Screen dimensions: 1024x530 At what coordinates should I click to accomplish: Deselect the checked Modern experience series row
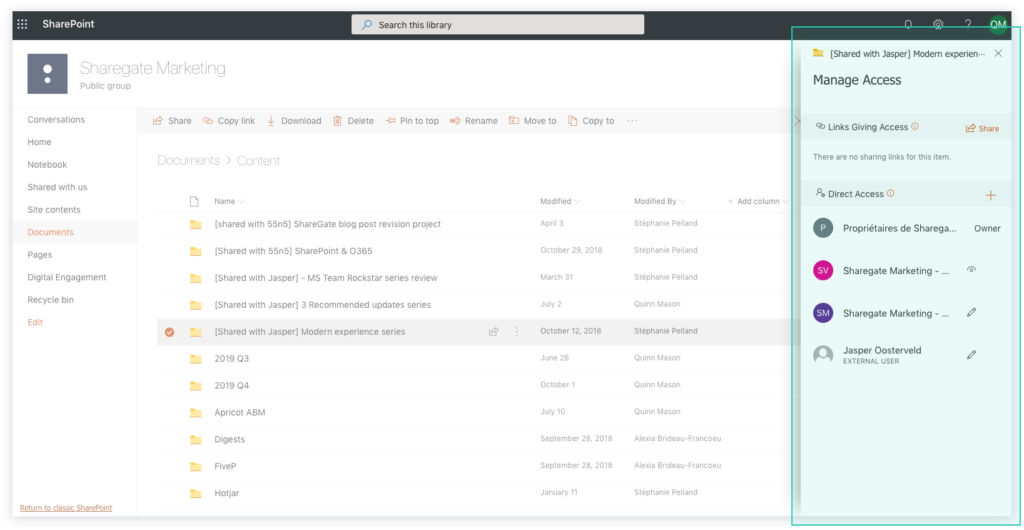(169, 332)
